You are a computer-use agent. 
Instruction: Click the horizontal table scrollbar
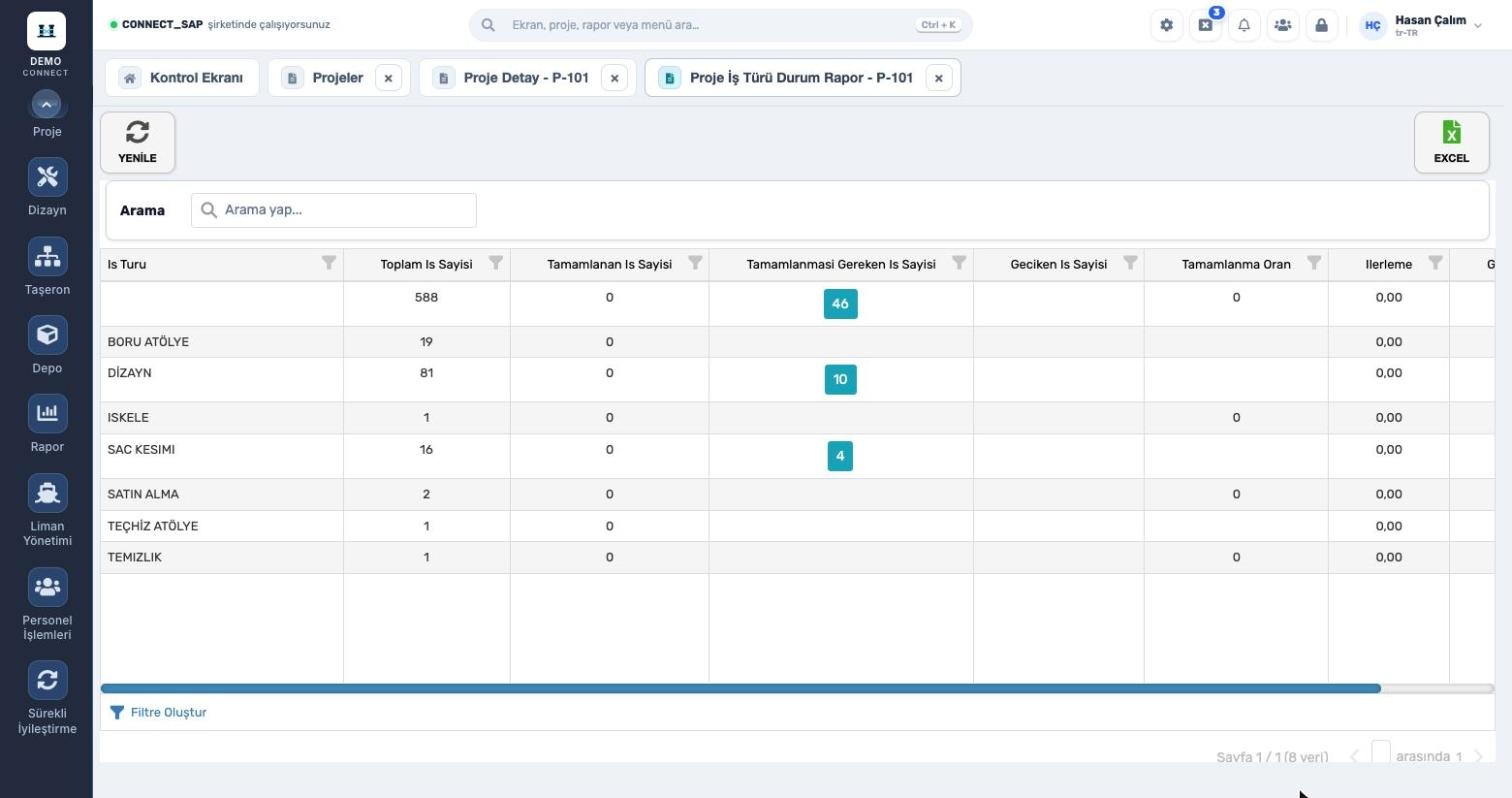(x=740, y=689)
